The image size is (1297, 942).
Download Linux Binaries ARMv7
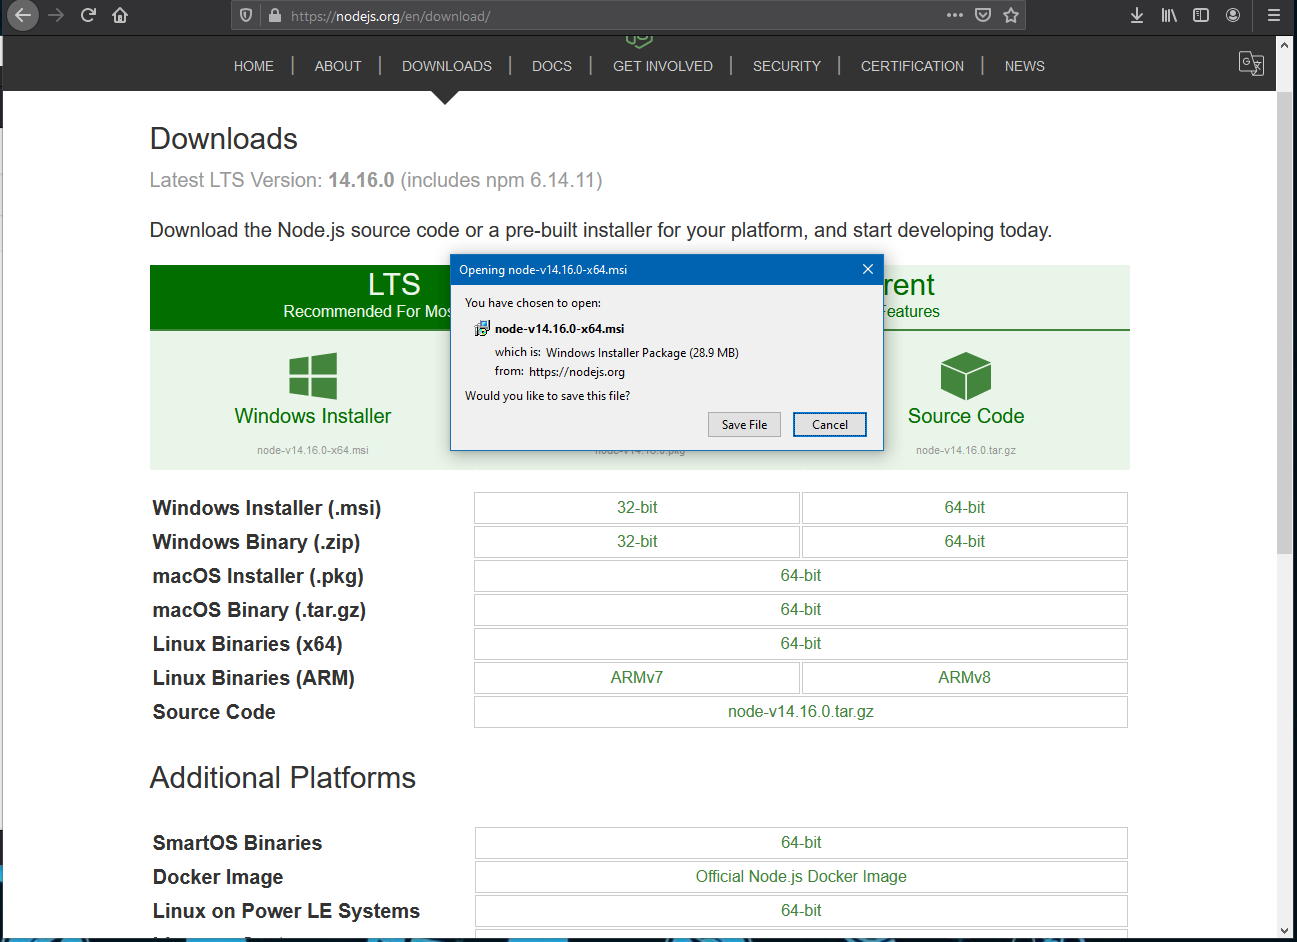[x=637, y=678]
